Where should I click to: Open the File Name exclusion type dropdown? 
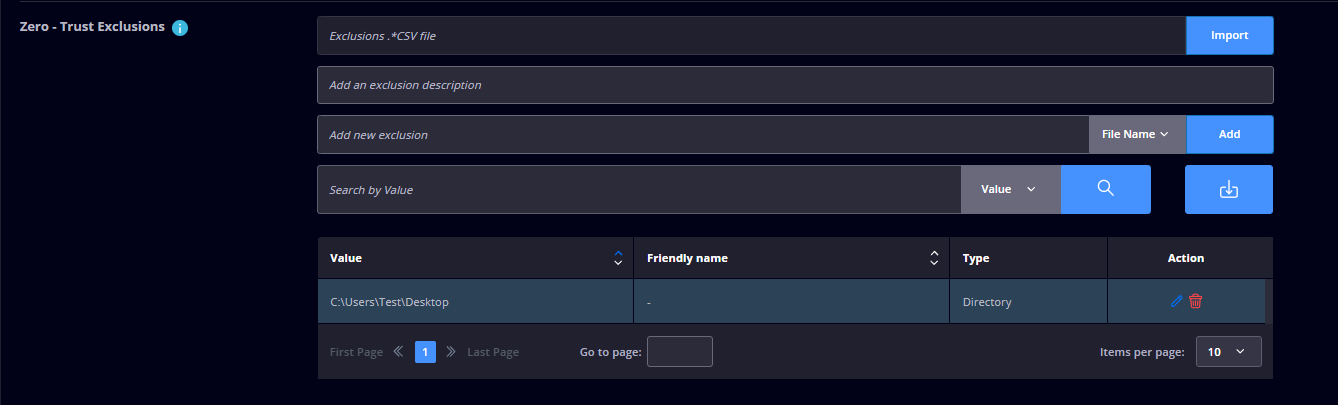pos(1137,134)
